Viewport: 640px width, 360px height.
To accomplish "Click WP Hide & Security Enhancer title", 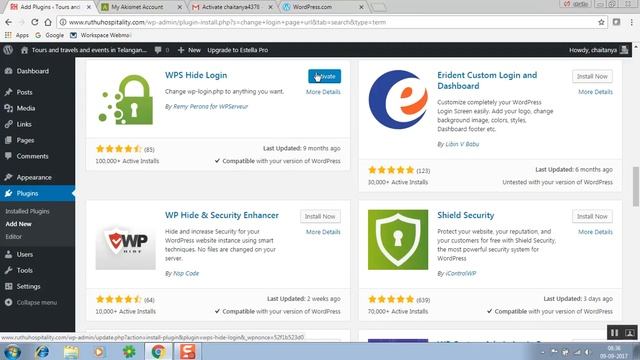I will tap(222, 215).
